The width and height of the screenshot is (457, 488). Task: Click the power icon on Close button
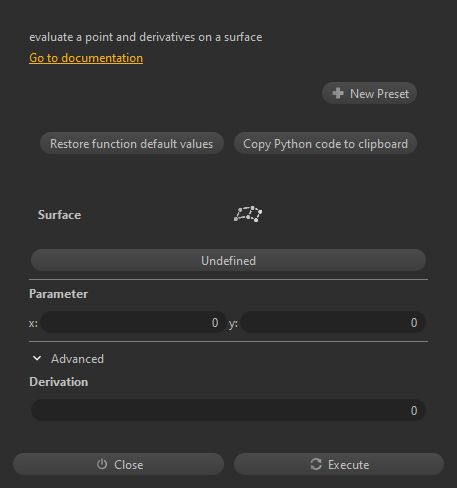coord(102,464)
